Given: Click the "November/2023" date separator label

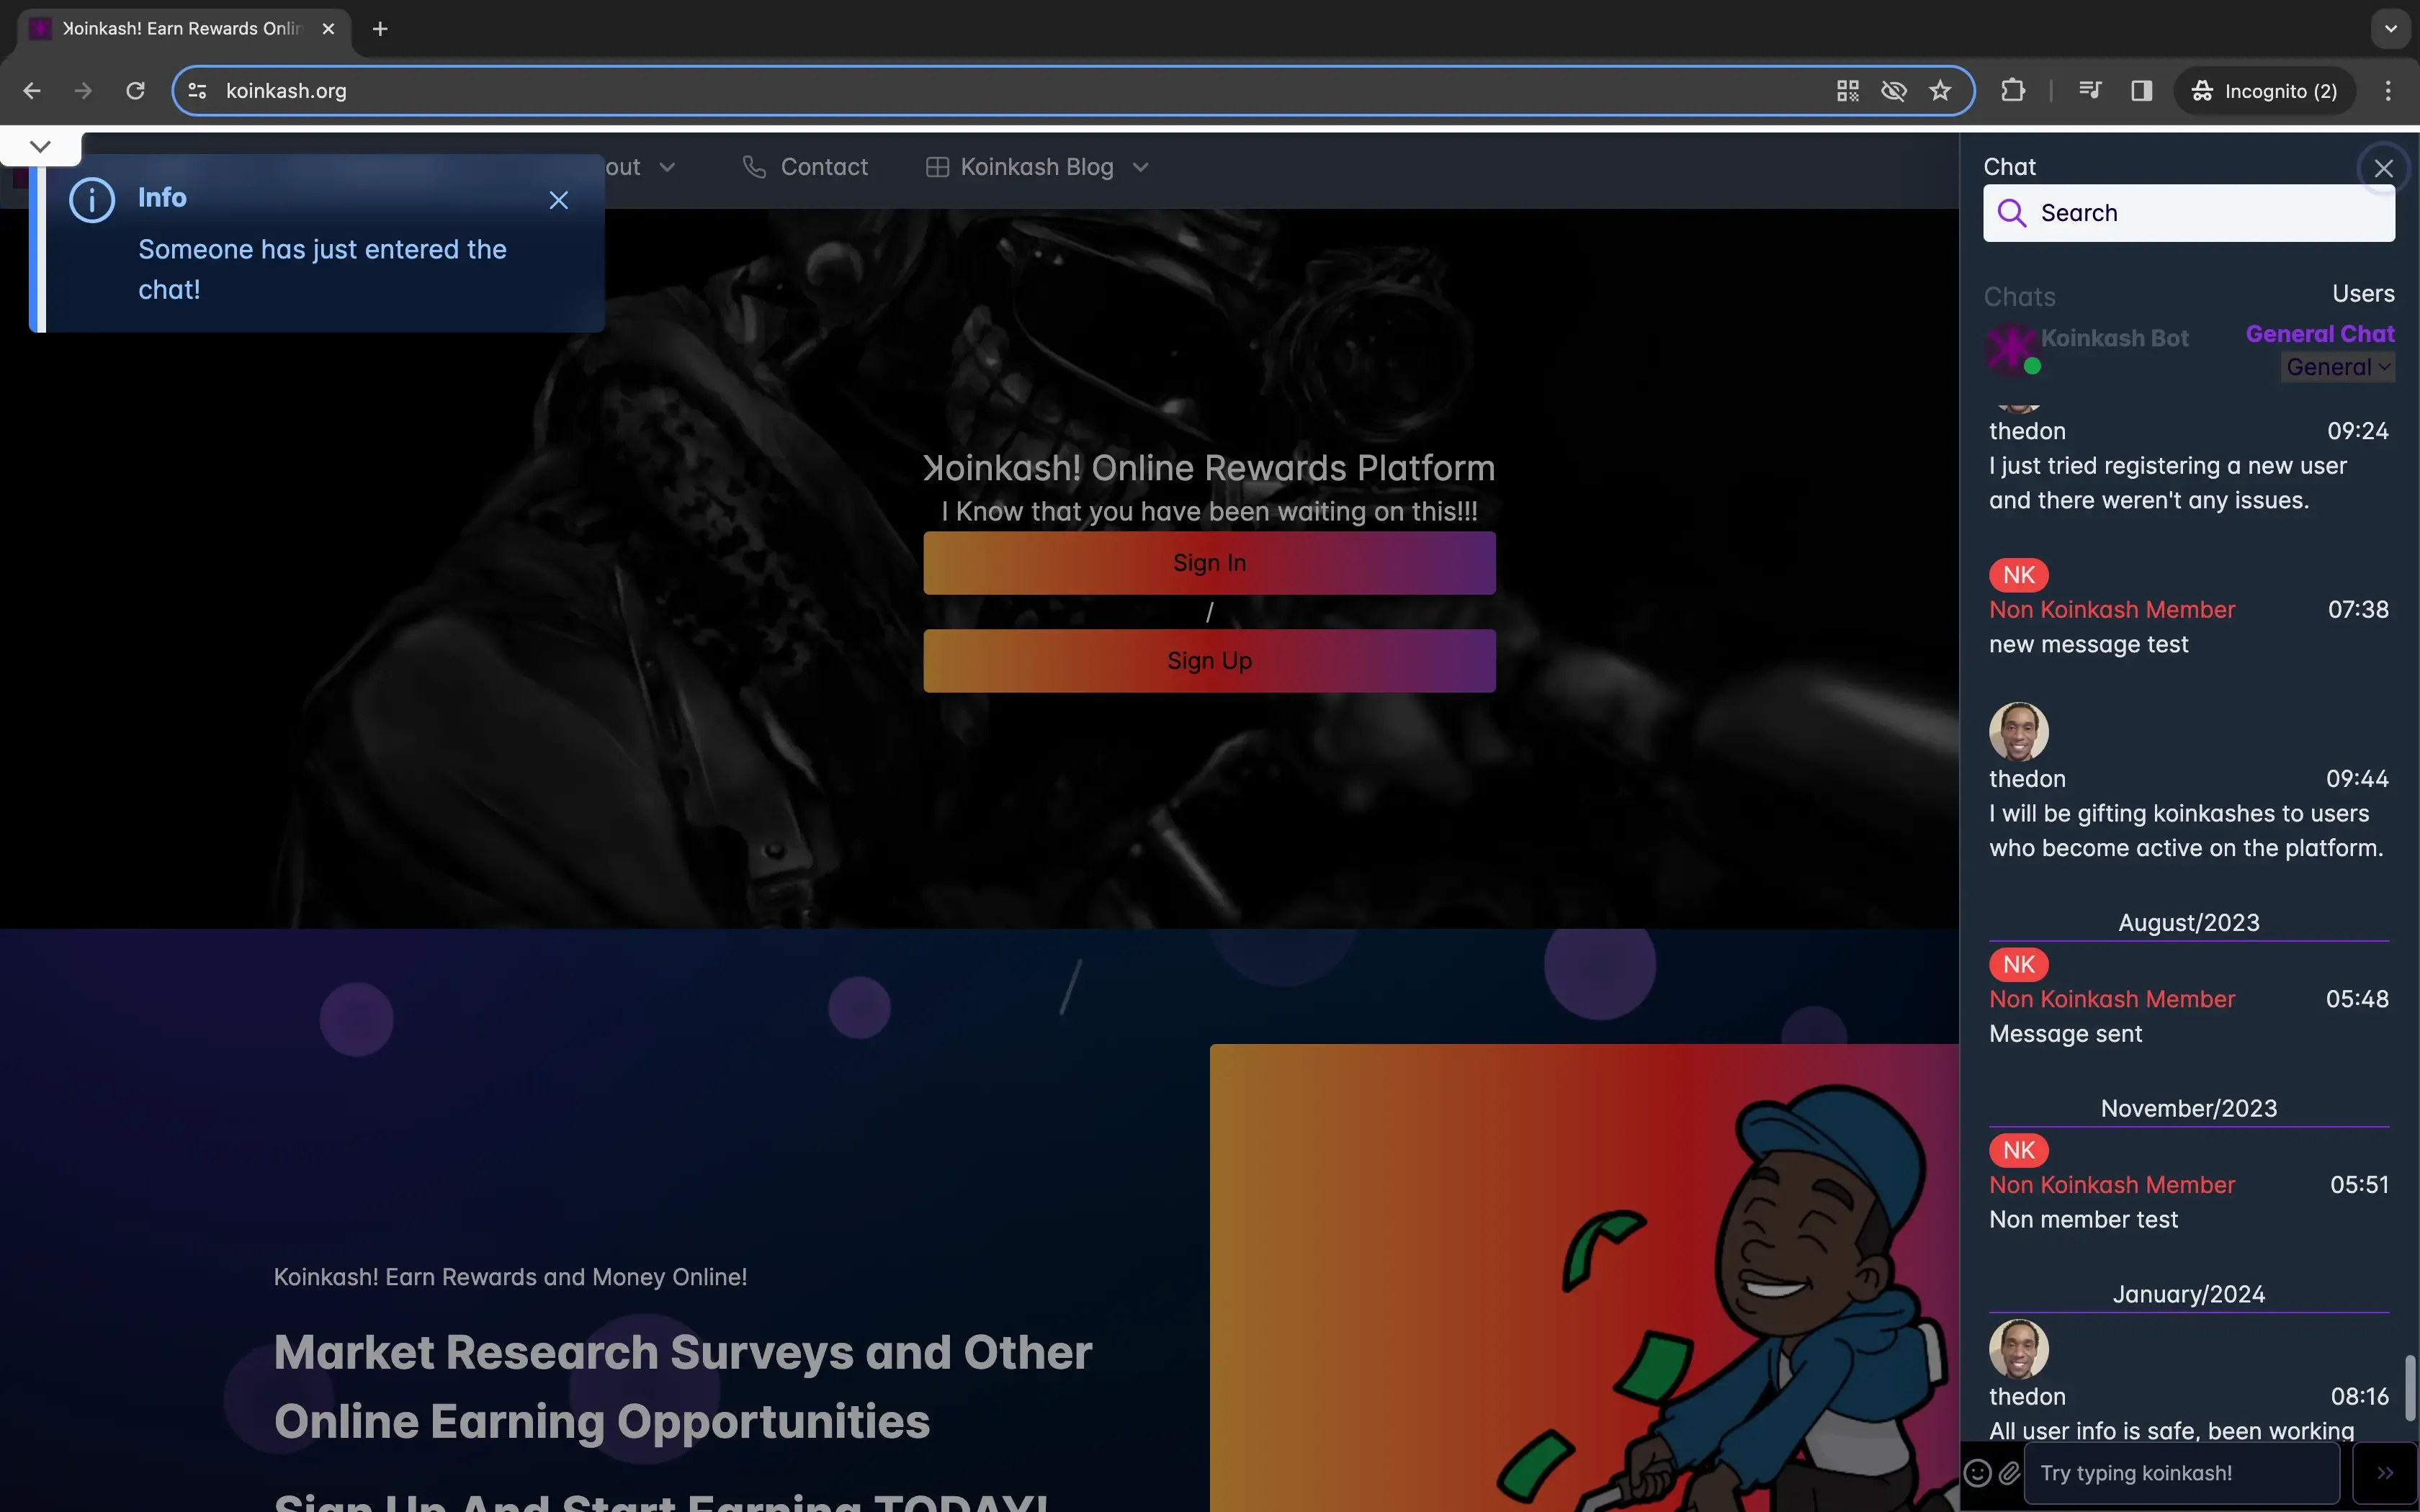Looking at the screenshot, I should click(x=2189, y=1109).
